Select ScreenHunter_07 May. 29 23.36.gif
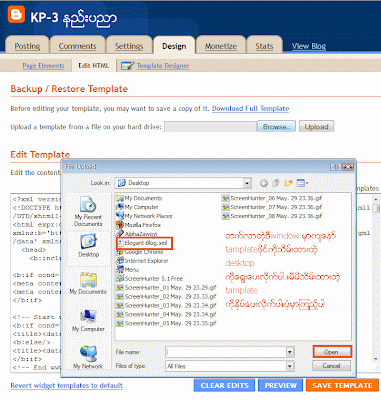This screenshot has width=381, height=400. tap(272, 207)
